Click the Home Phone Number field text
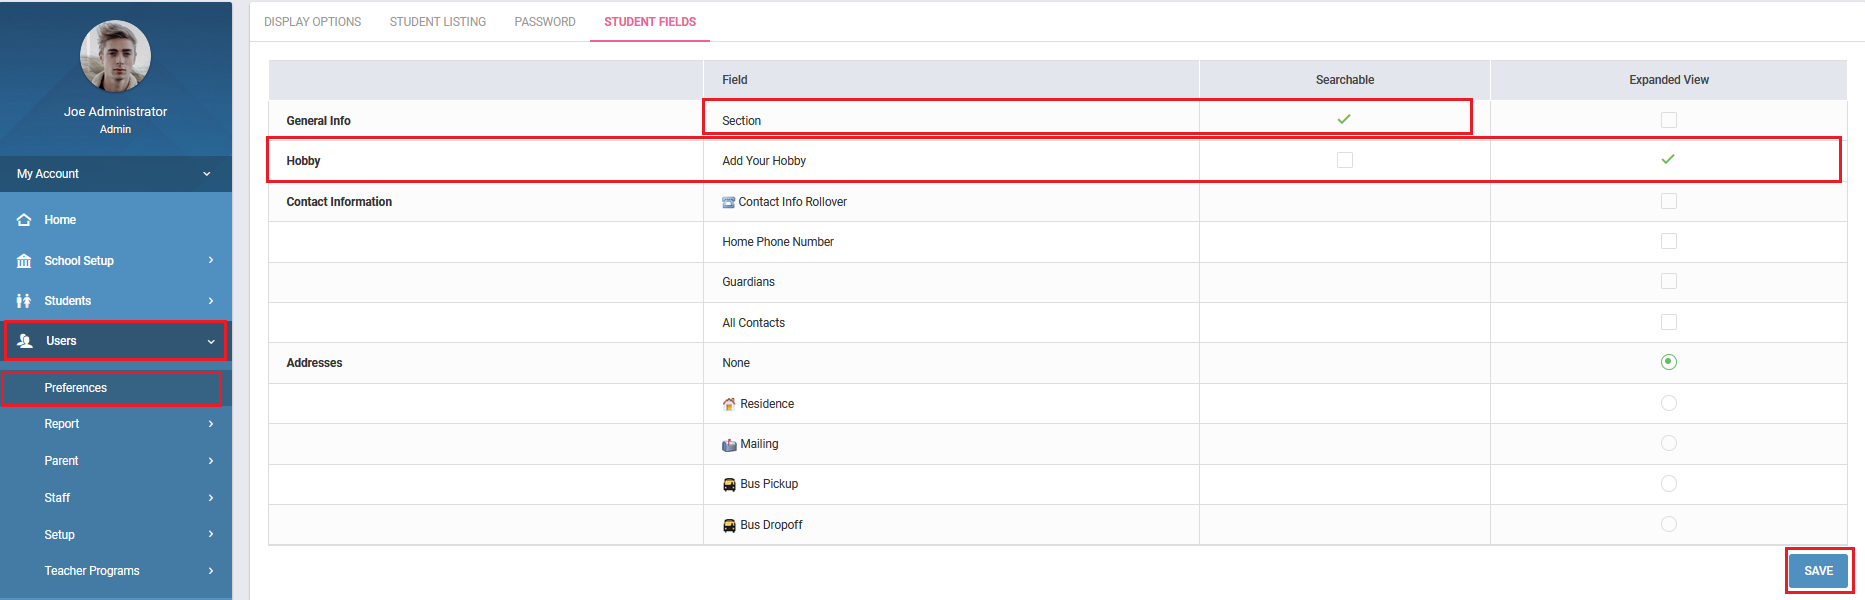1865x600 pixels. point(778,242)
